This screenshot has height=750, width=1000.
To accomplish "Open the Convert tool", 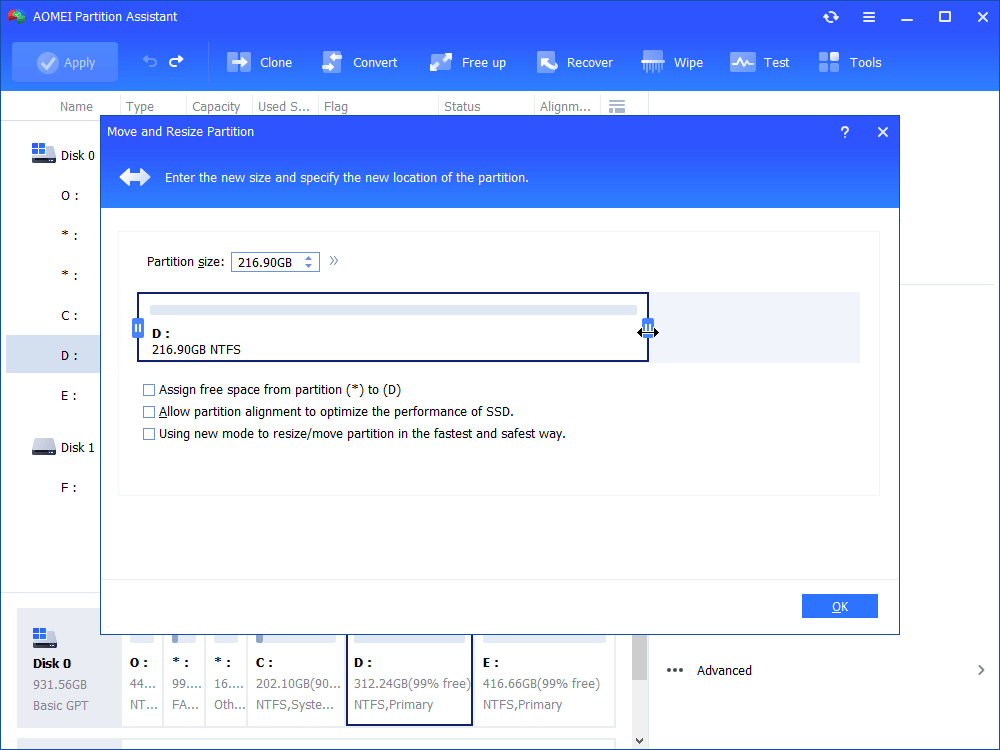I will click(359, 62).
